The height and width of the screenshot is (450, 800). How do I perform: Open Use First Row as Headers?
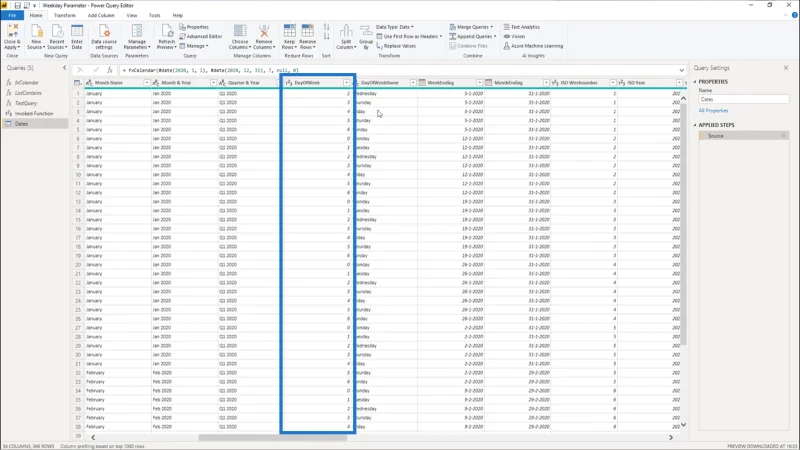[409, 36]
